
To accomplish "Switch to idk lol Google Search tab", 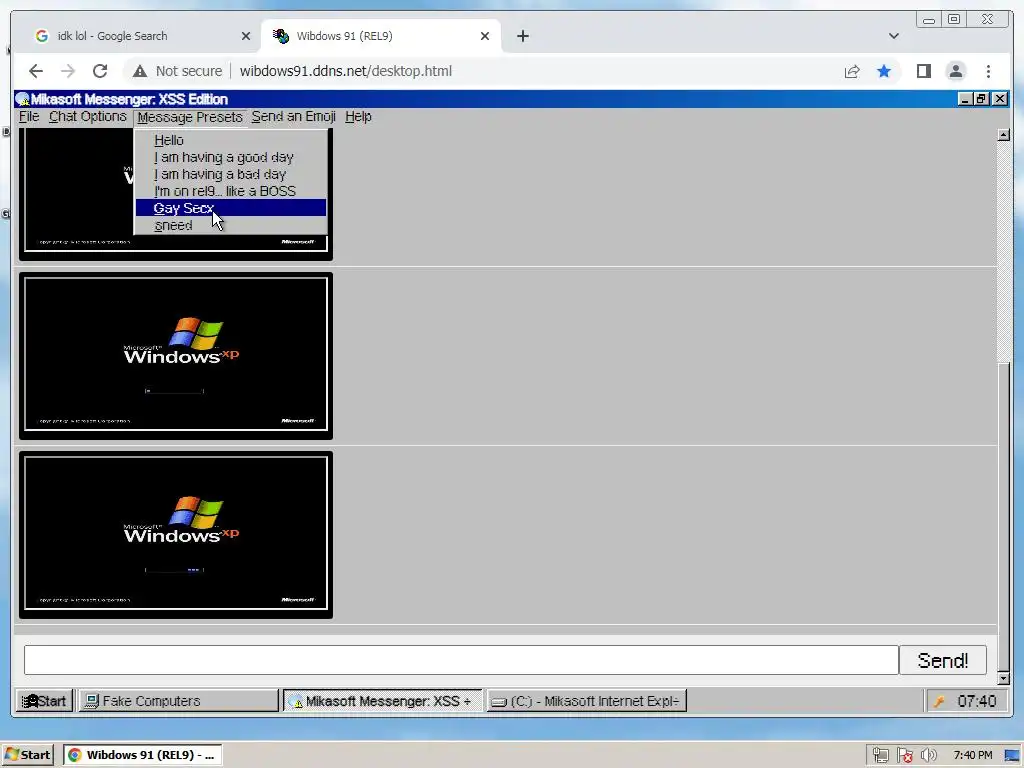I will 137,36.
